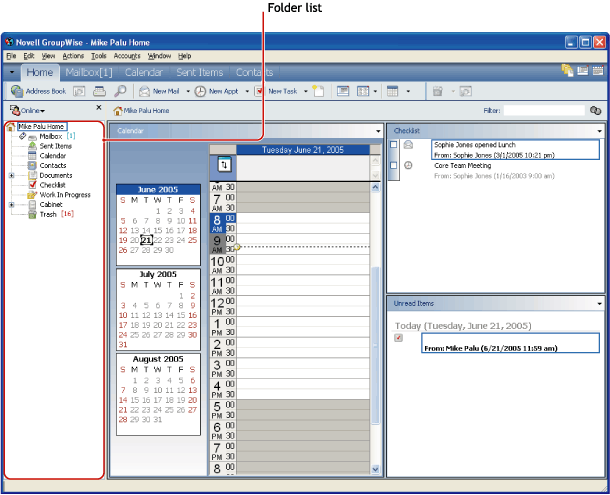Switch to the Mailbox[1] tab
Image resolution: width=610 pixels, height=495 pixels.
tap(89, 72)
